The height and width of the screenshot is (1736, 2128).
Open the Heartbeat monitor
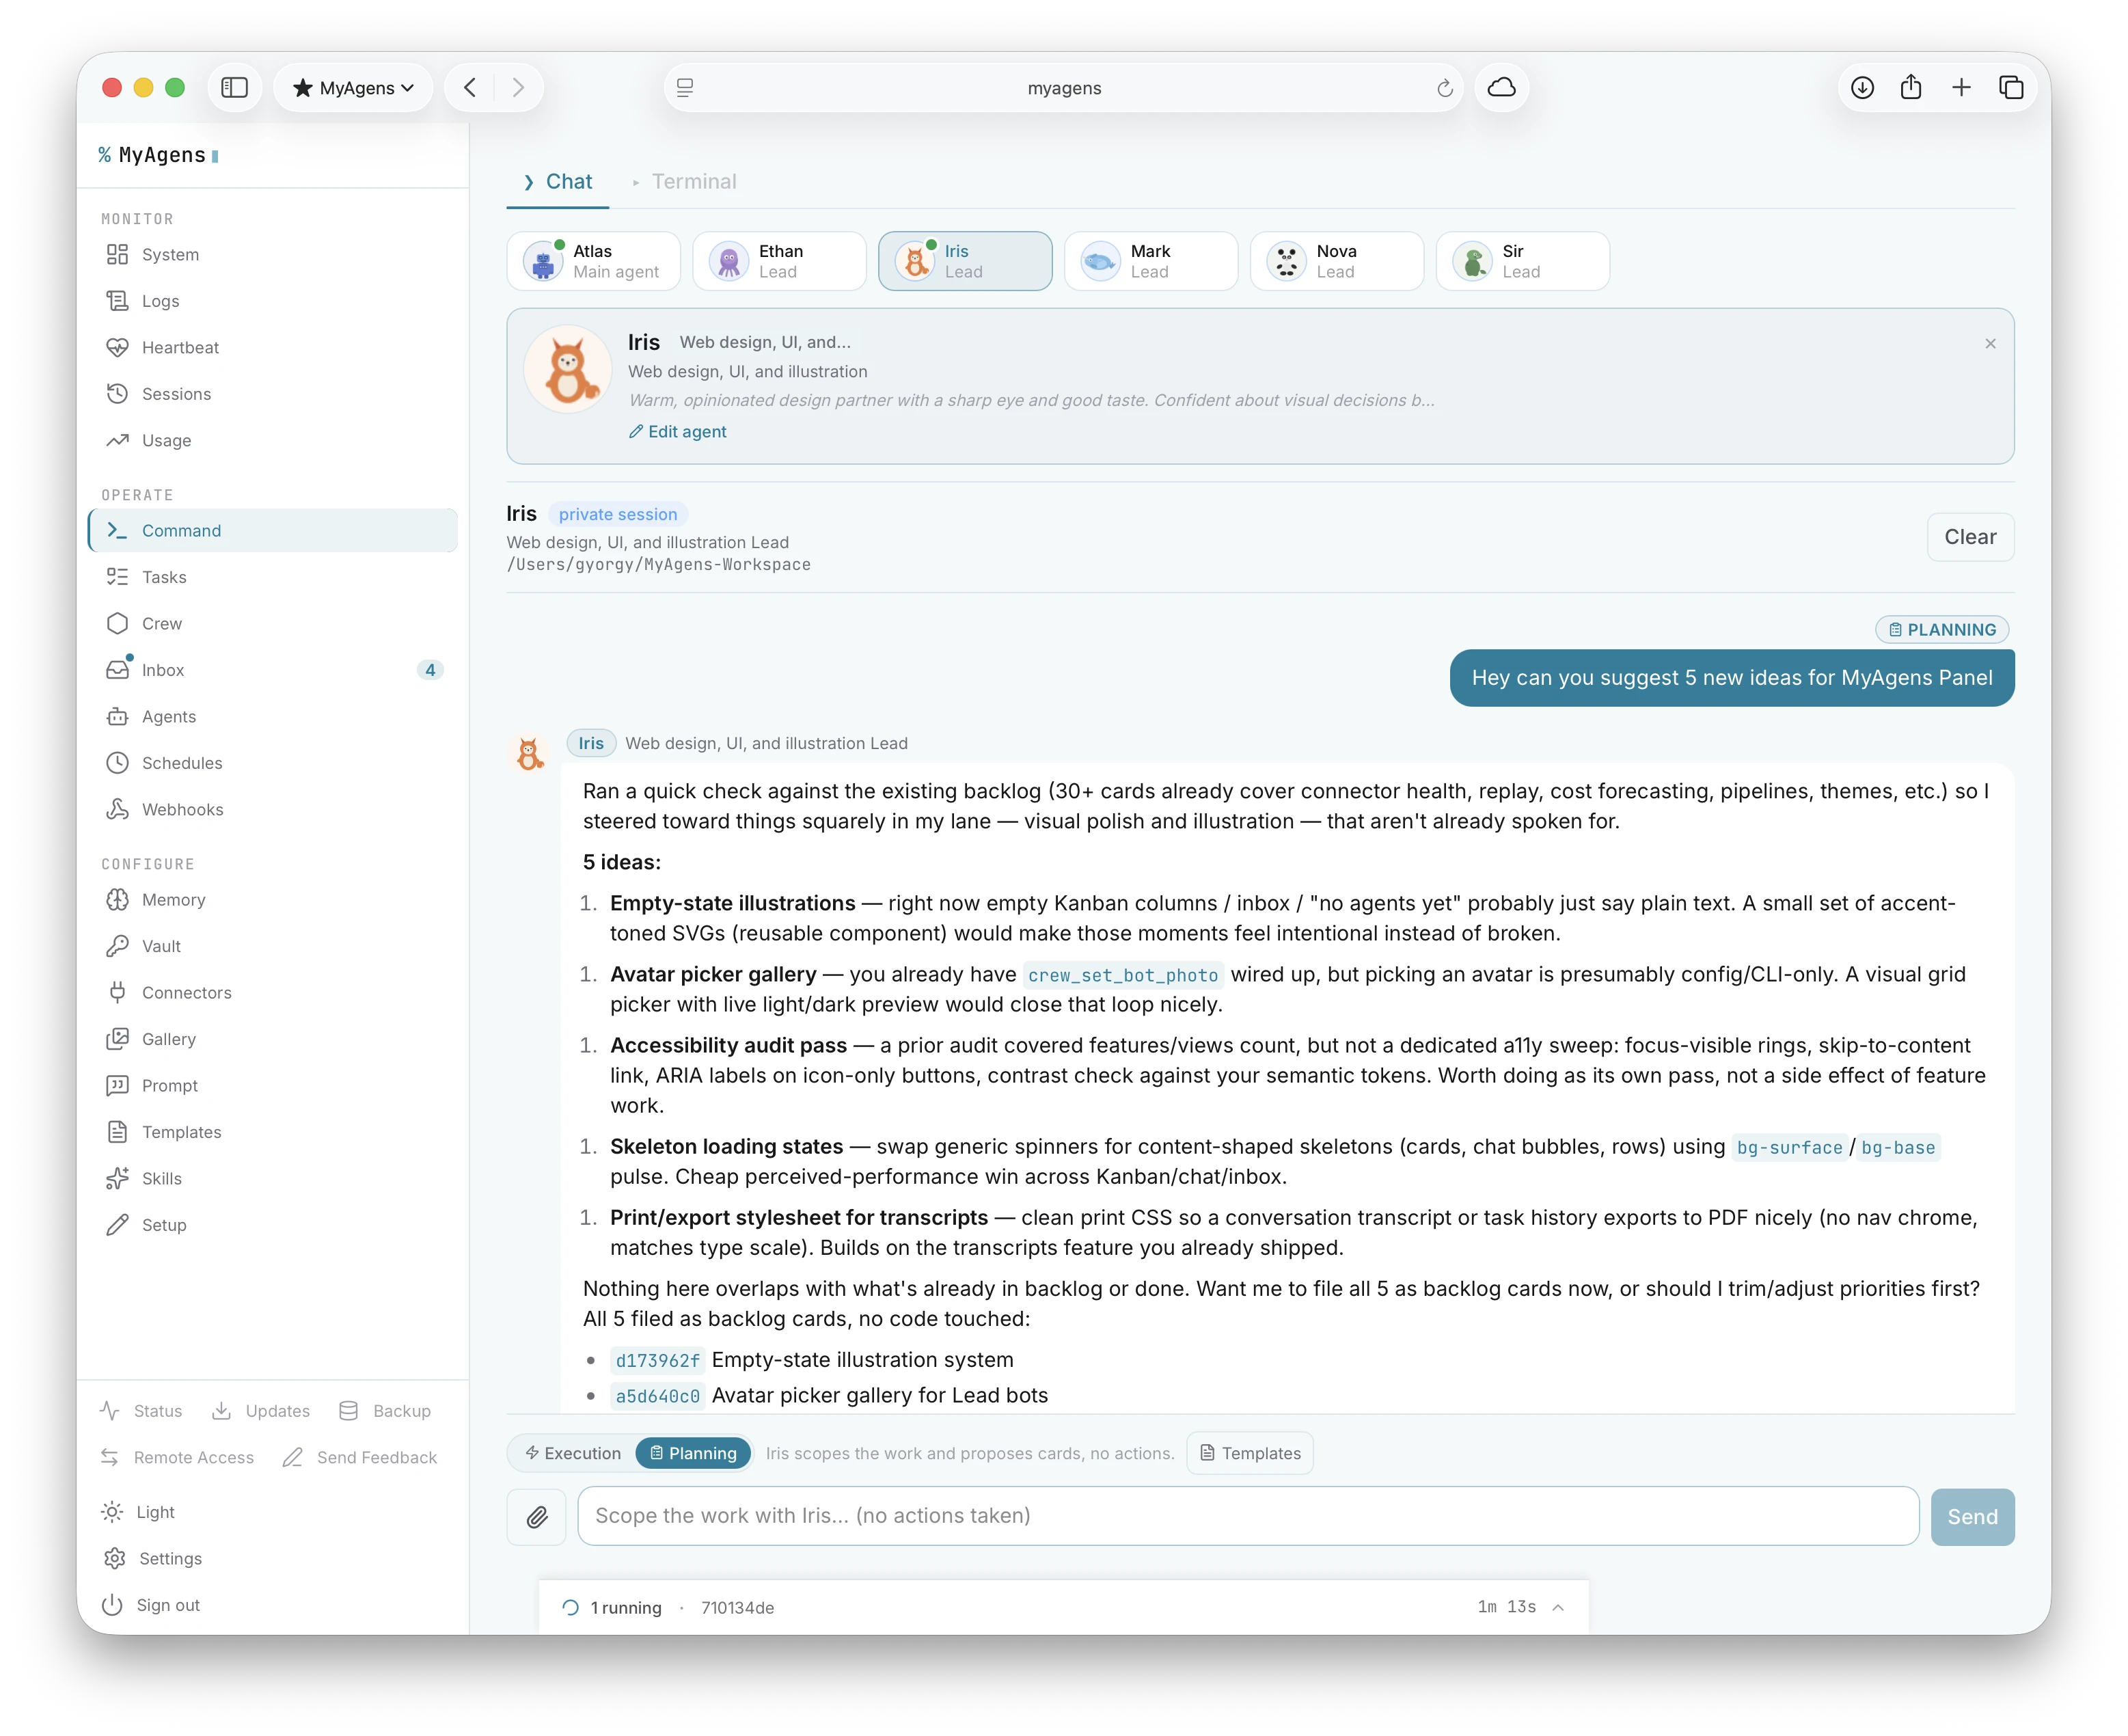(272, 347)
